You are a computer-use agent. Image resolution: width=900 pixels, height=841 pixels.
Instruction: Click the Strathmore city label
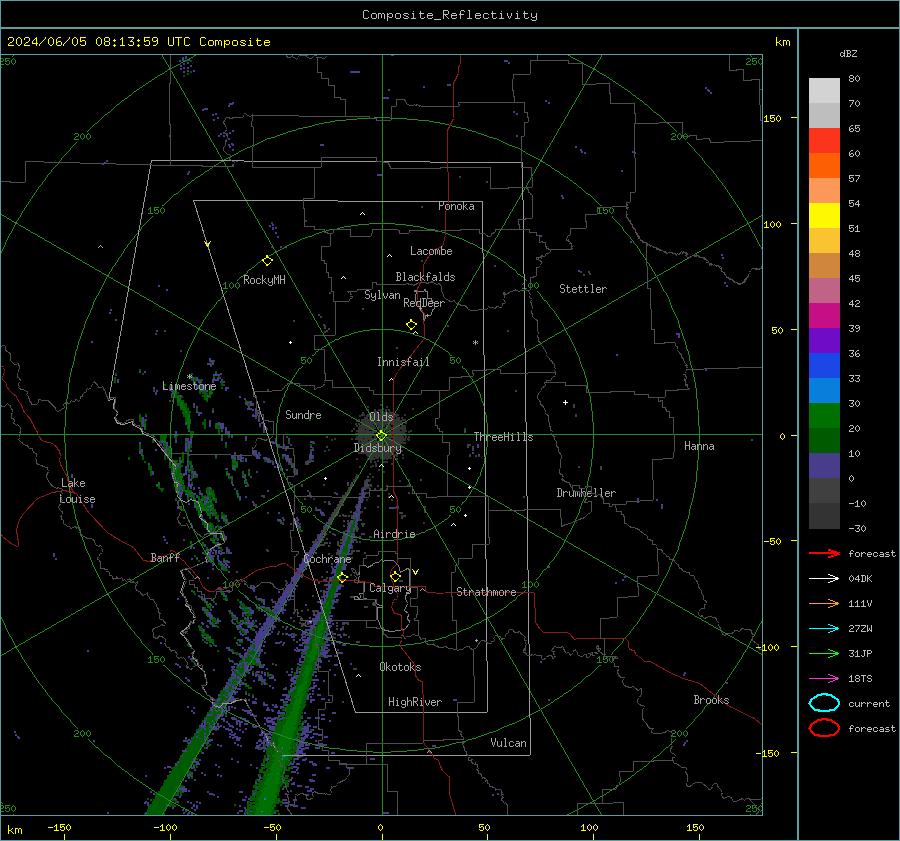pos(486,592)
